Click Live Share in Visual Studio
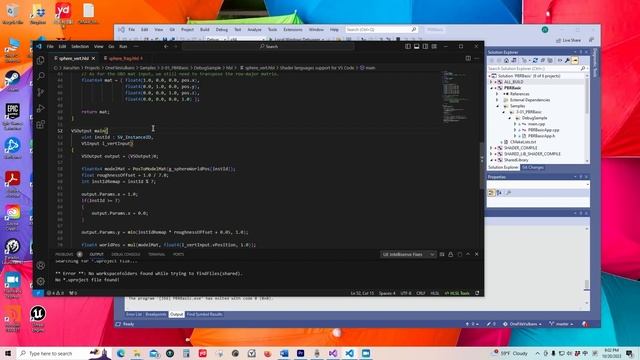 (568, 40)
